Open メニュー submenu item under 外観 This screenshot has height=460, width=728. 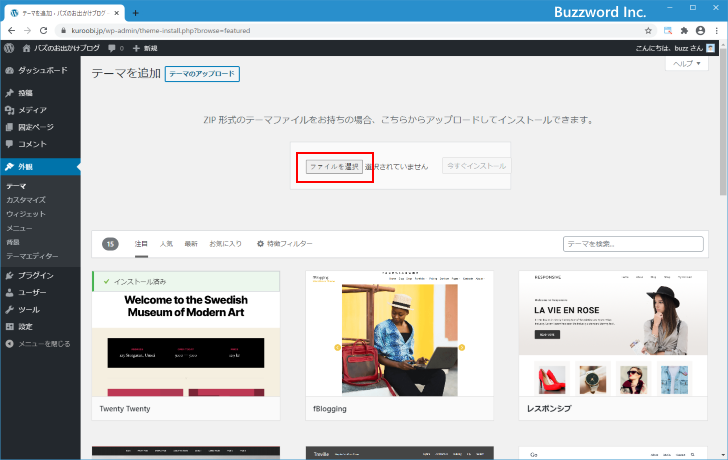[x=20, y=228]
